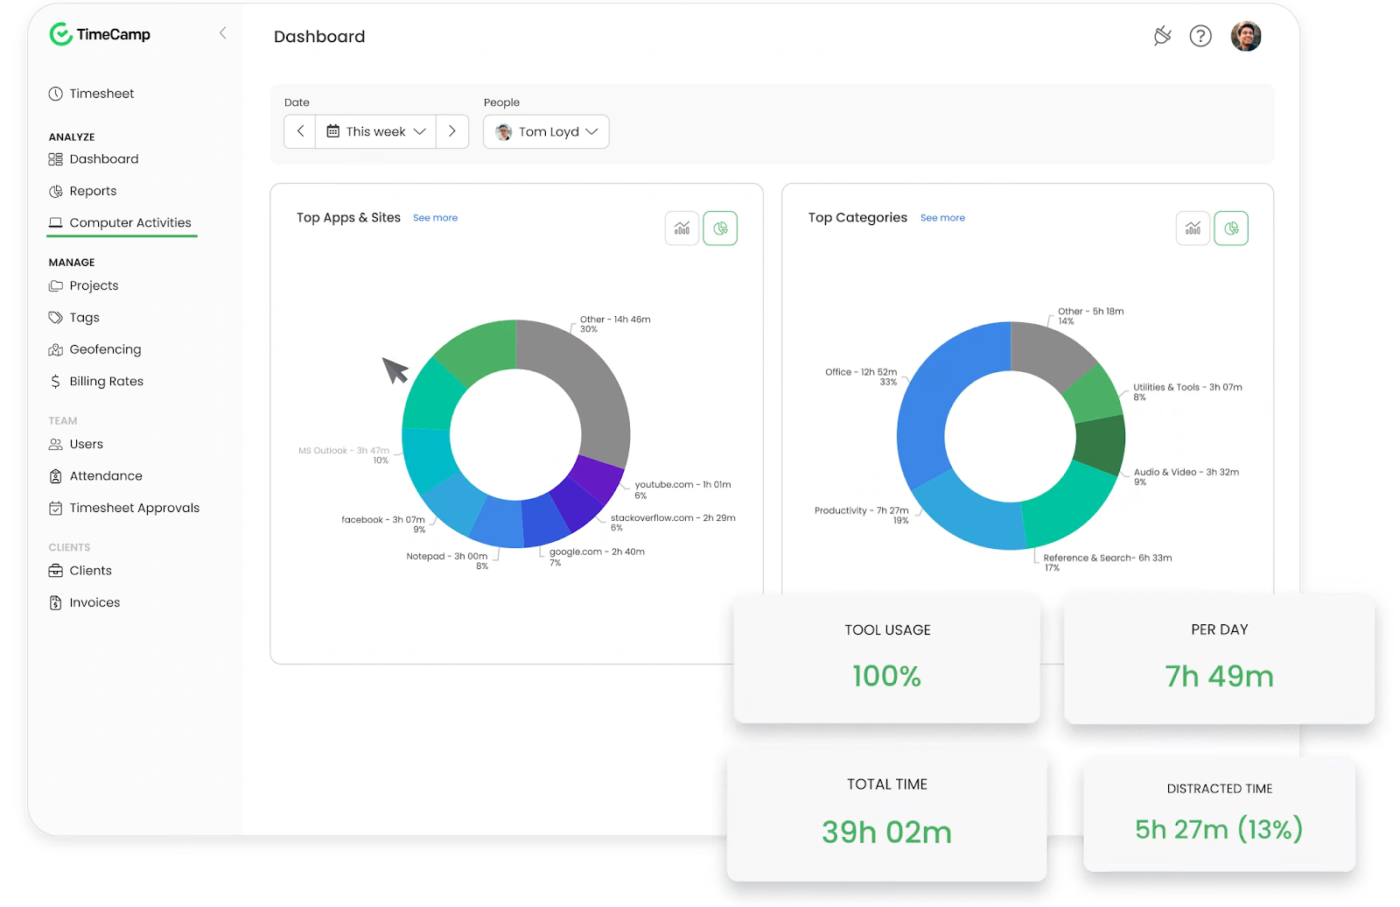Switch Top Categories to line chart view

coord(1192,228)
